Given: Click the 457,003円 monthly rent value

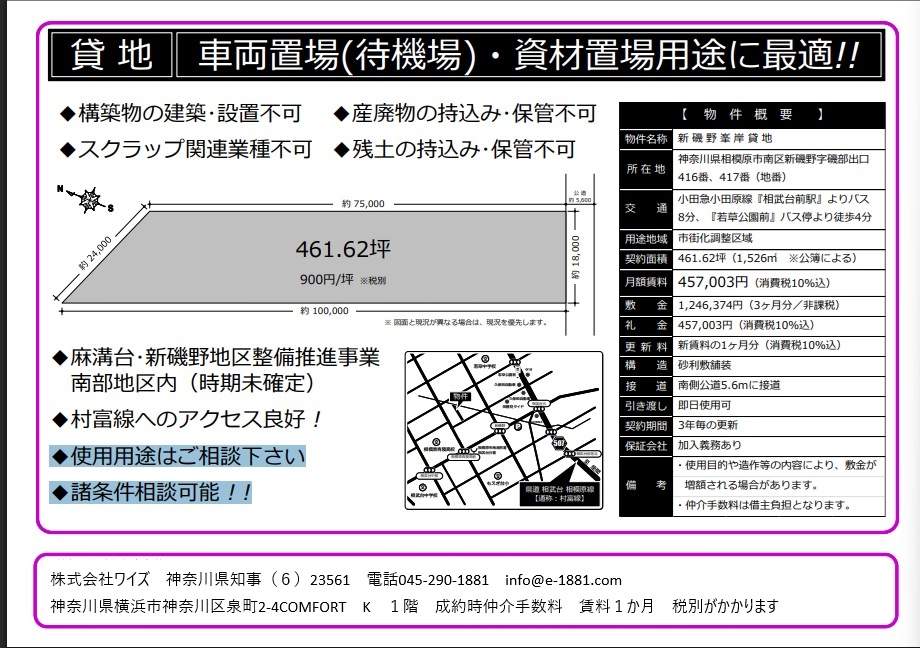Looking at the screenshot, I should tap(712, 283).
